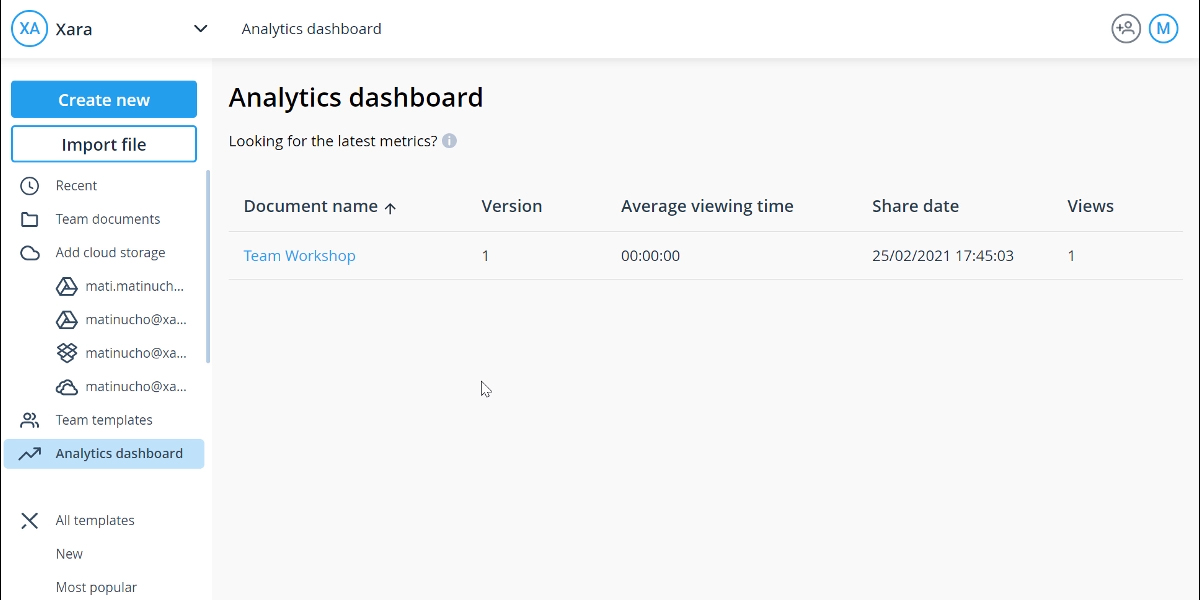
Task: Show Most popular templates
Action: [96, 587]
